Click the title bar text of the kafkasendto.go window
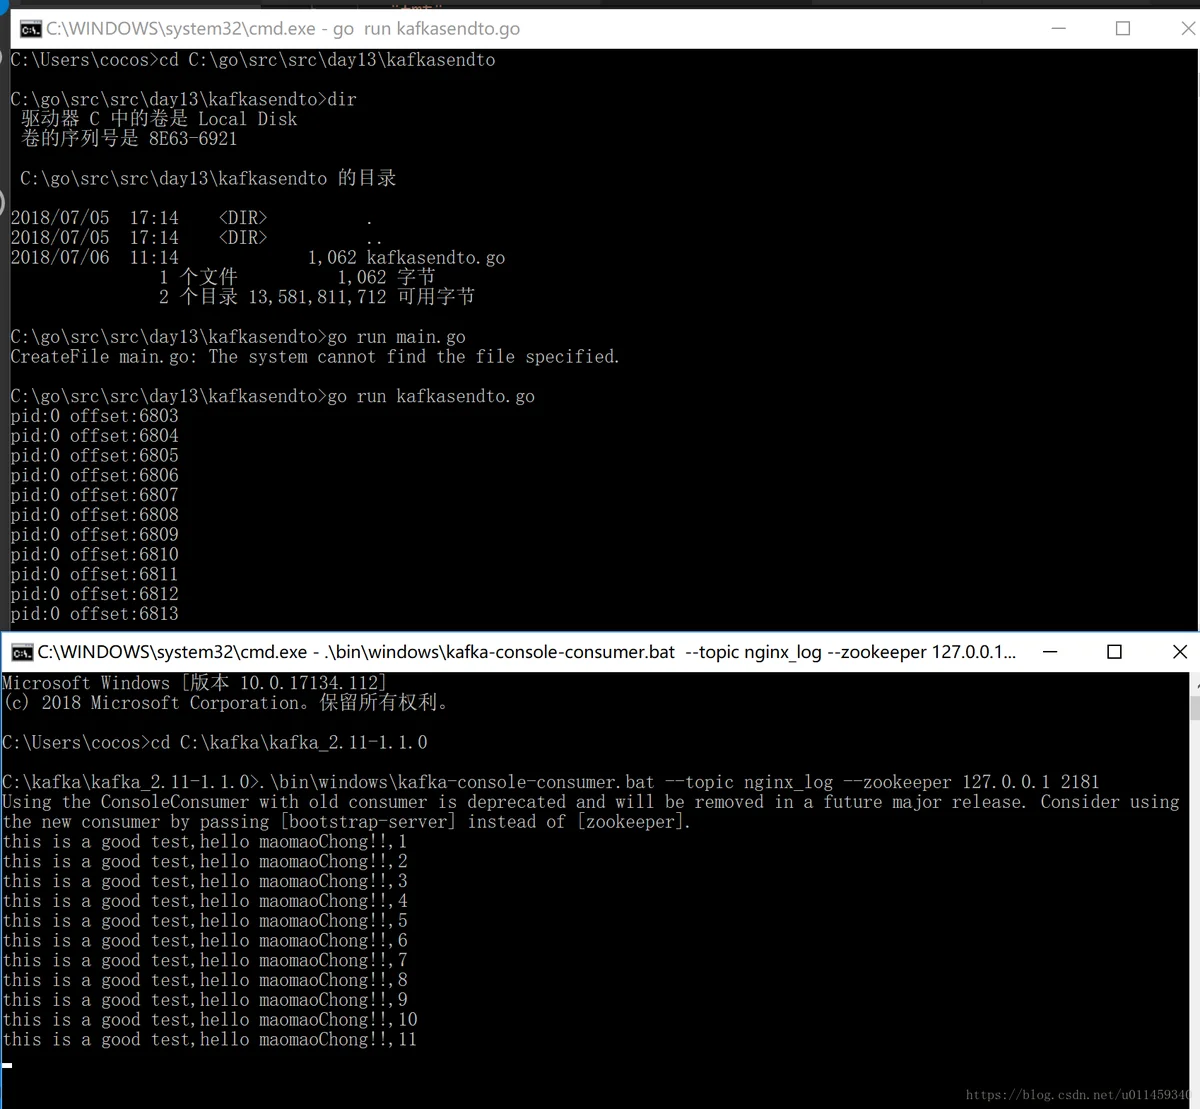This screenshot has height=1109, width=1200. (x=283, y=29)
